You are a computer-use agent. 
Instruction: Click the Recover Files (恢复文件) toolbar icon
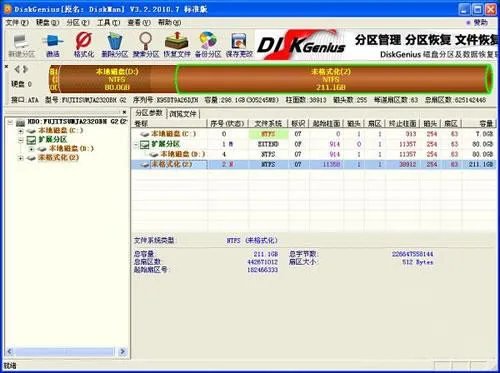pos(177,45)
